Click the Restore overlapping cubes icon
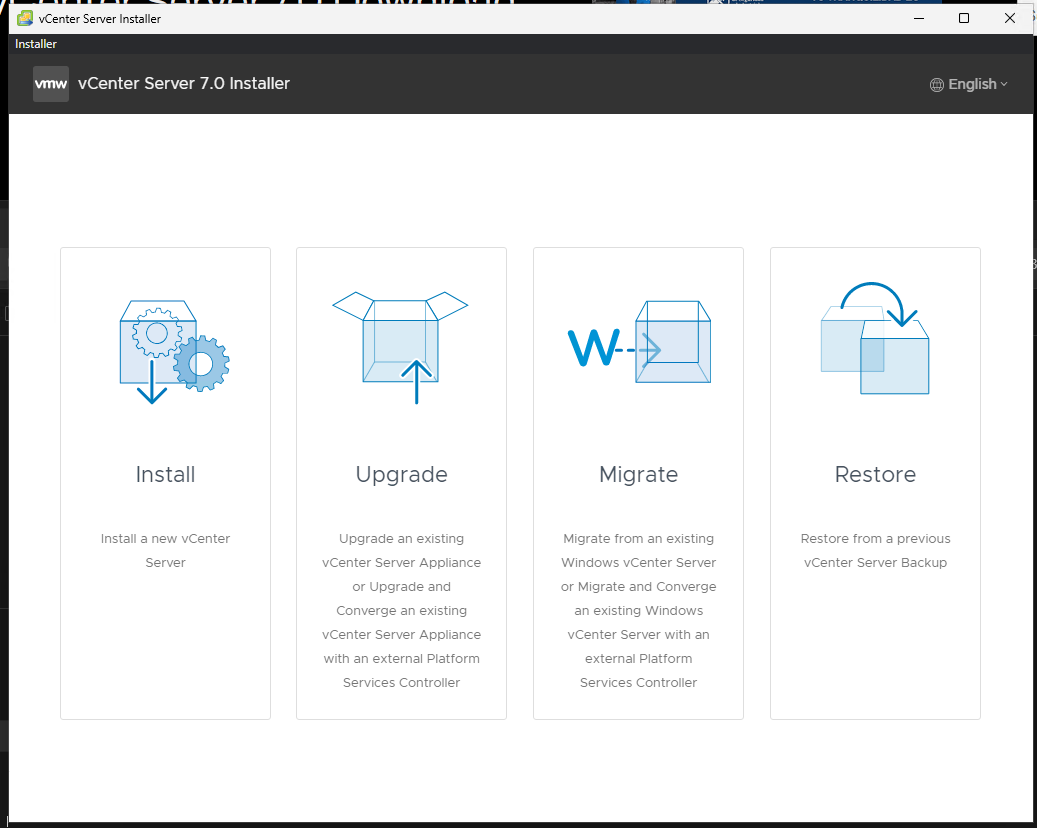Screen dimensions: 1037x828 [x=875, y=339]
